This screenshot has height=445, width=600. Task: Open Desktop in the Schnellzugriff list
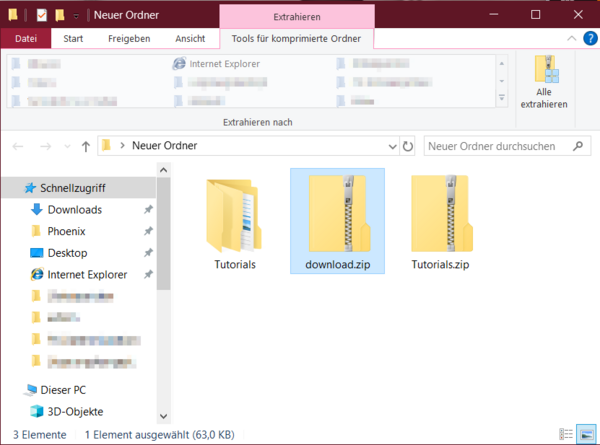[67, 253]
